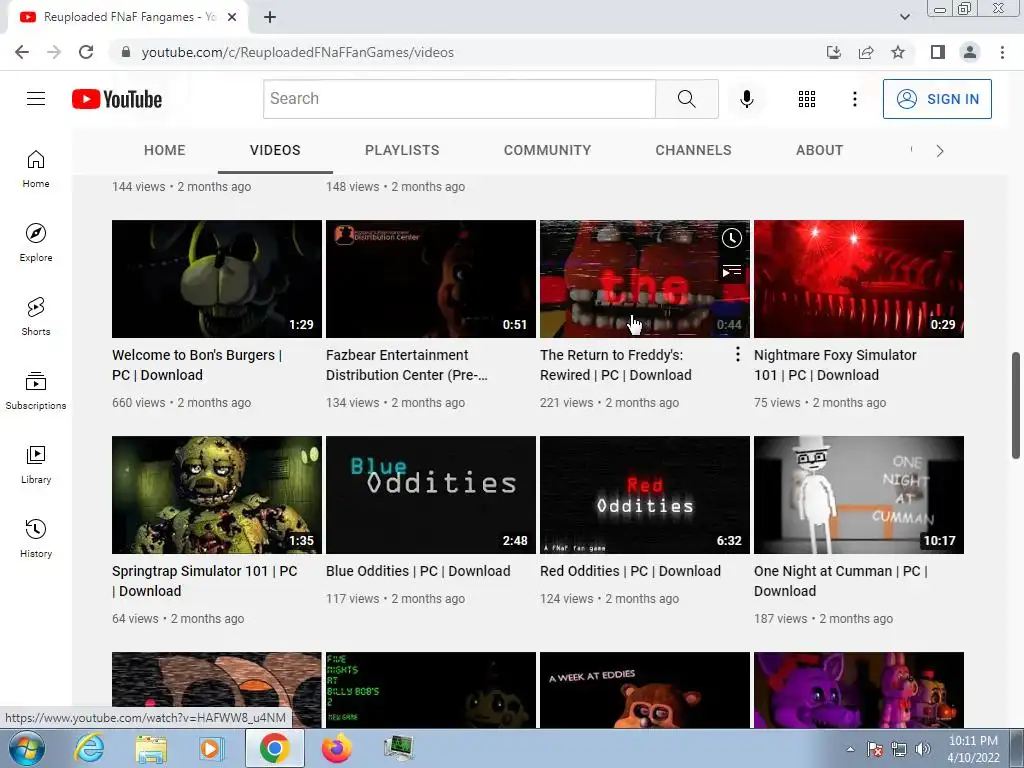Start voice search with microphone icon

(x=746, y=99)
